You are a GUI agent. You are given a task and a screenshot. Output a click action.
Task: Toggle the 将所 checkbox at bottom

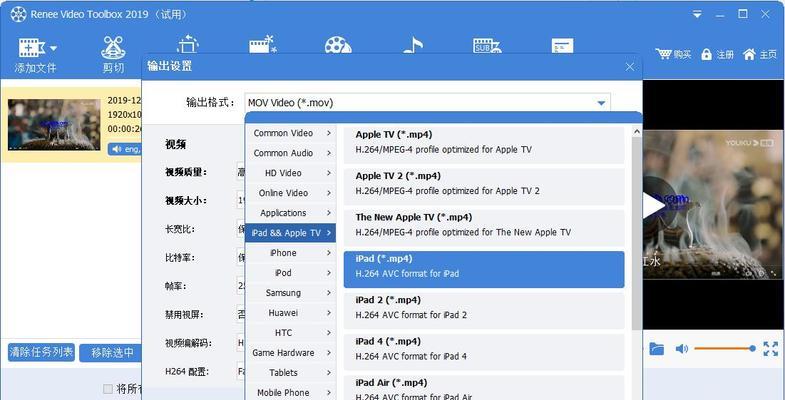click(x=108, y=388)
